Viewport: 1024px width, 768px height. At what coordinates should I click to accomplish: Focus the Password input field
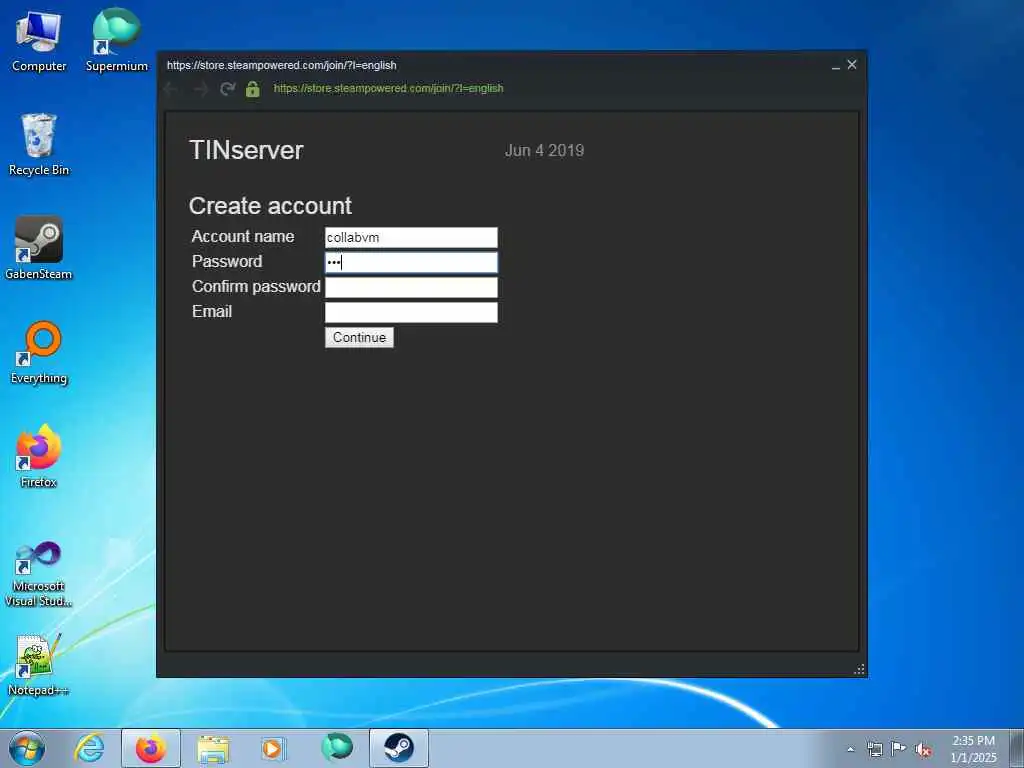[x=411, y=263]
